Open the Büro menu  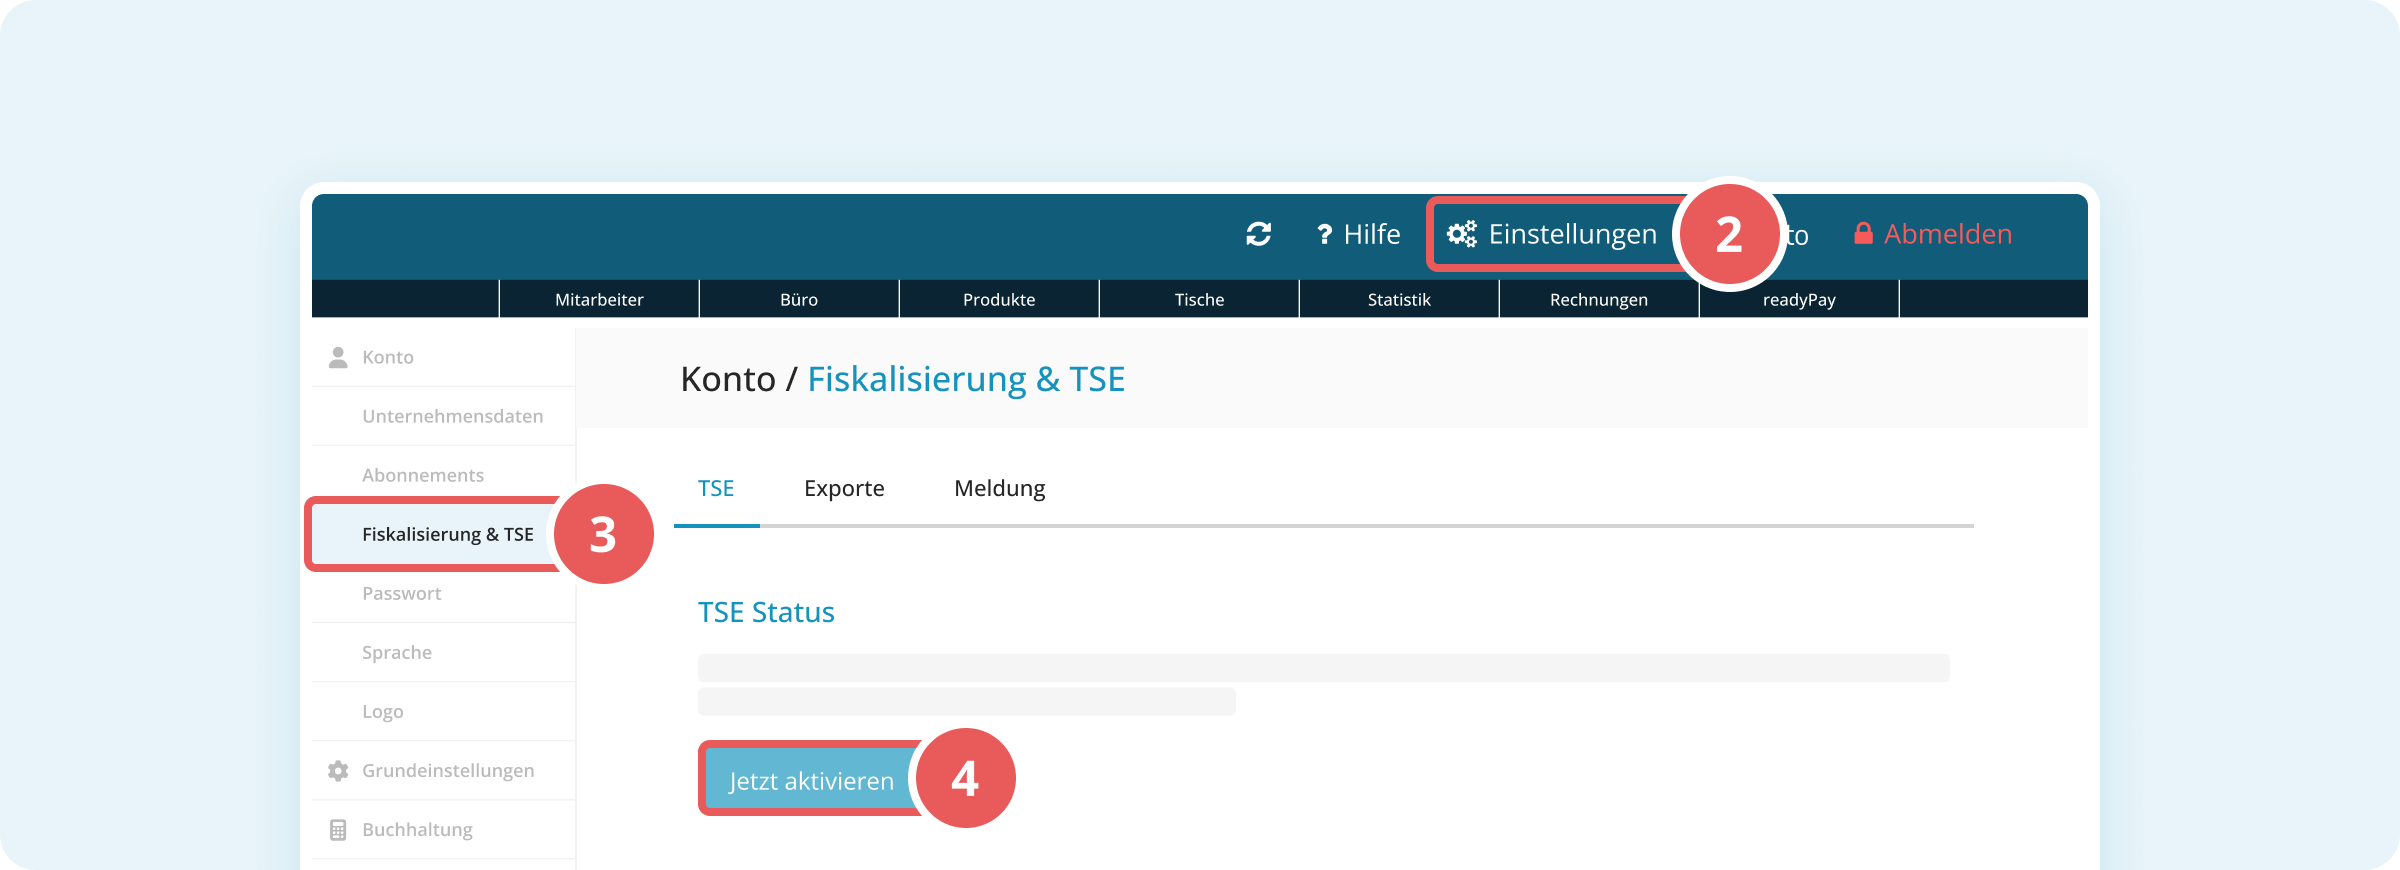point(799,299)
